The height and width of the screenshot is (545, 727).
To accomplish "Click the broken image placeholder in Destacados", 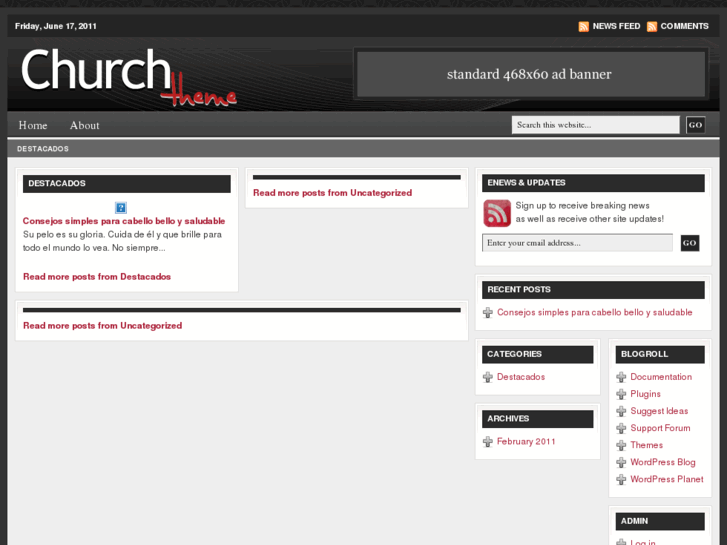I will point(121,207).
